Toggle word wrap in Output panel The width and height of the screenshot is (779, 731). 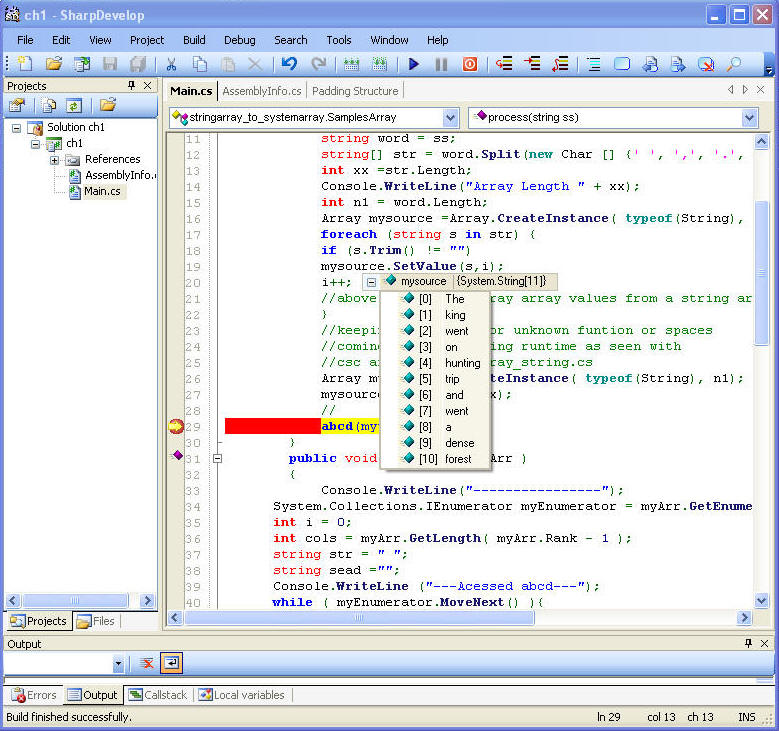171,663
